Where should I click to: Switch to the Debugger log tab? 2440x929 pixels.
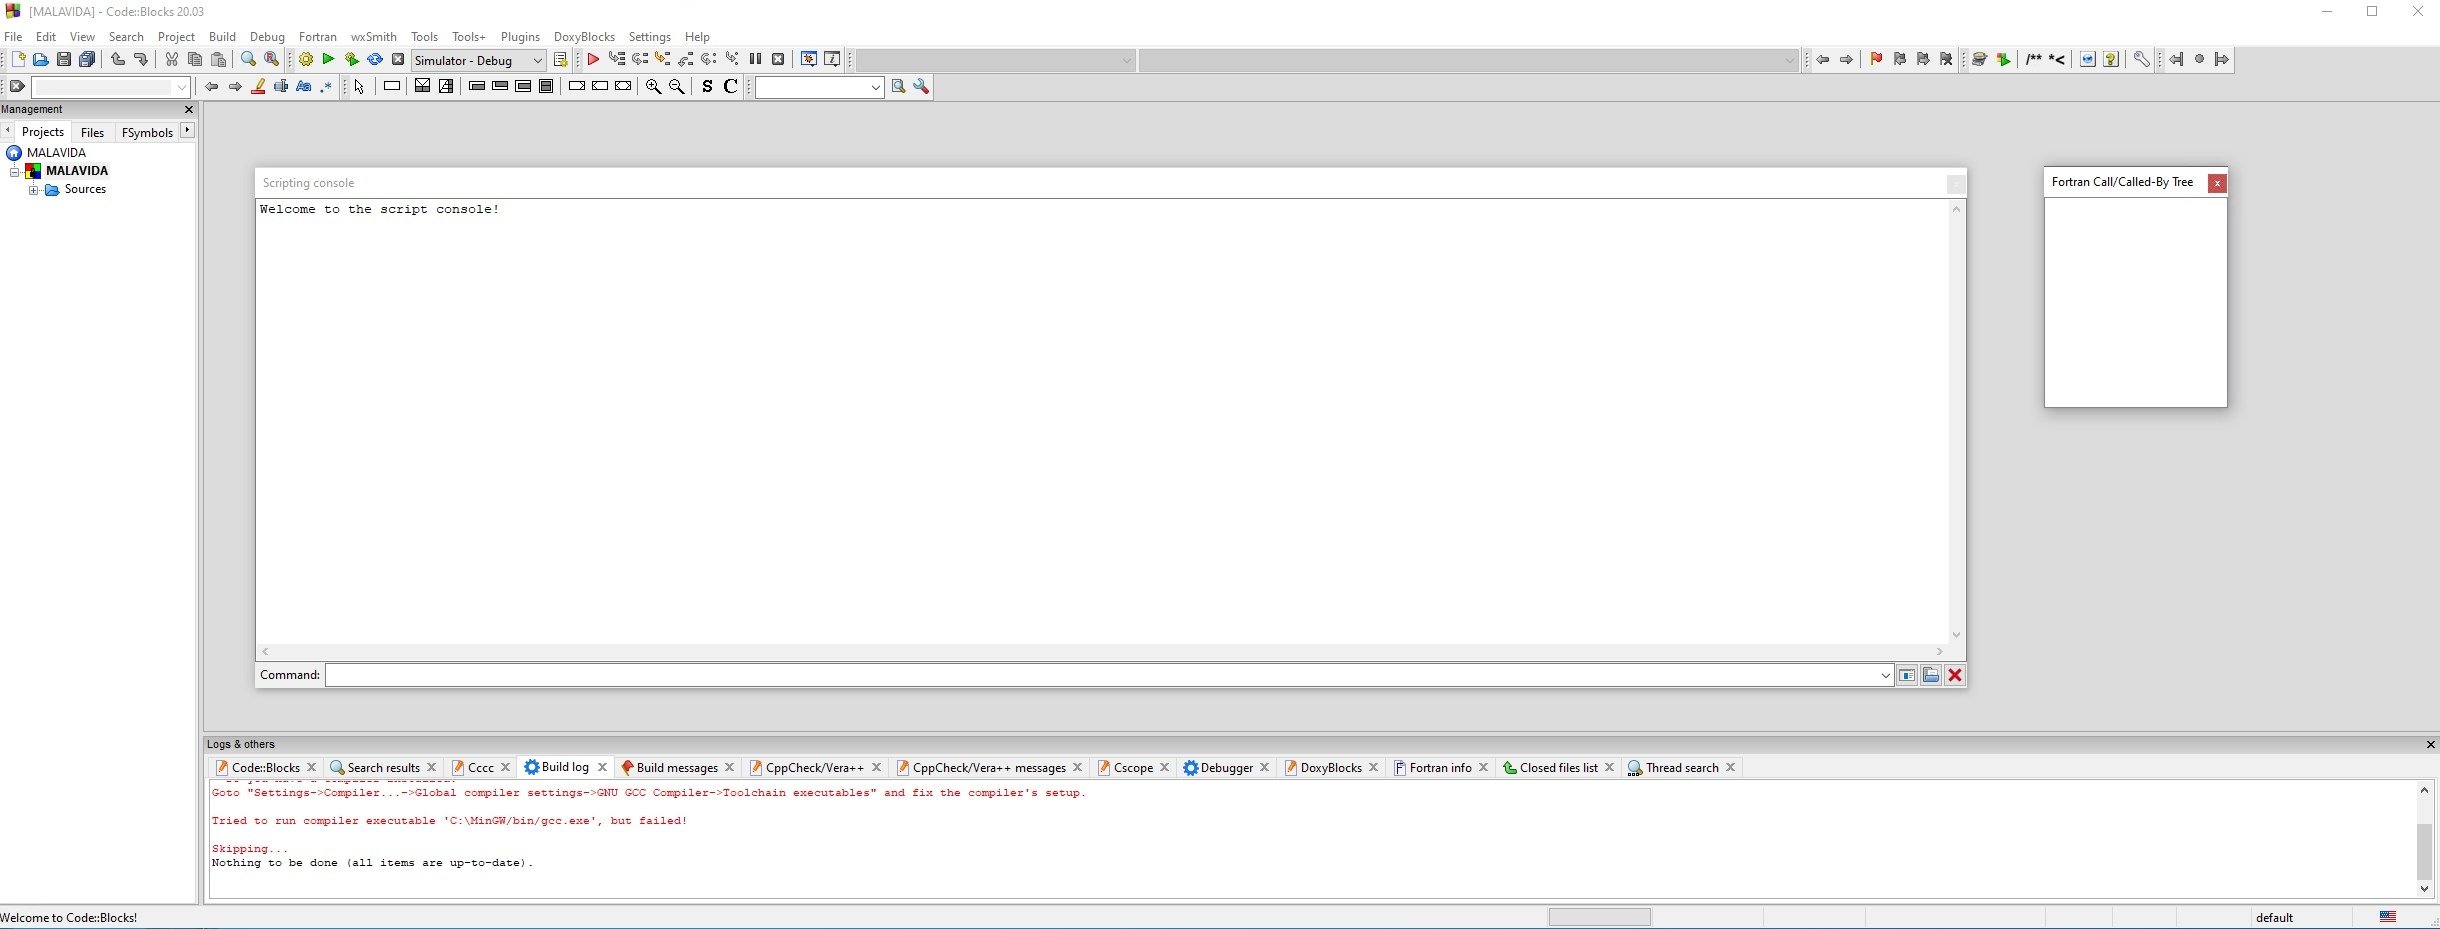(x=1226, y=767)
